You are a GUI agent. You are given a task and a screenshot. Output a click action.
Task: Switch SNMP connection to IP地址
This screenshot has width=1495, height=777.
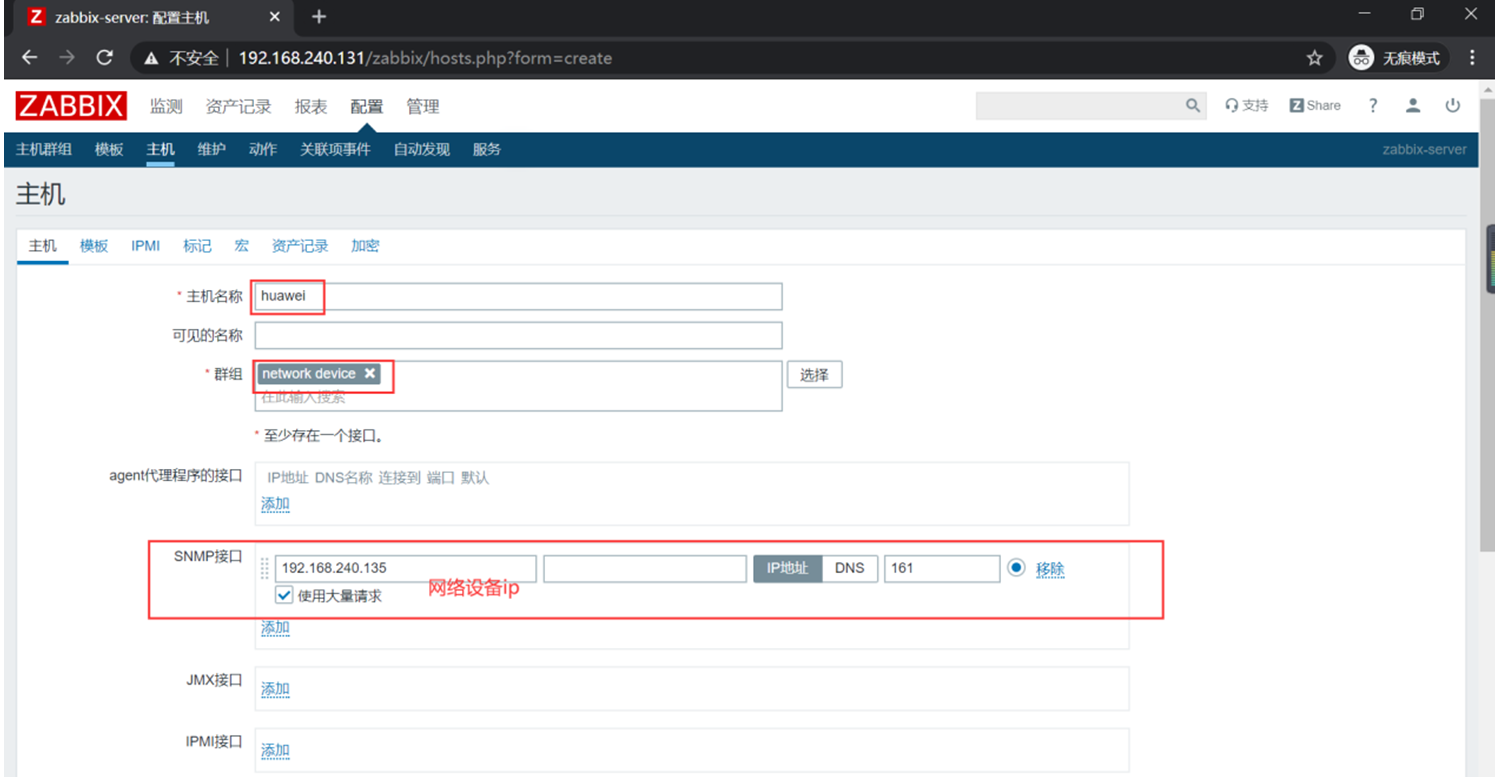[787, 568]
